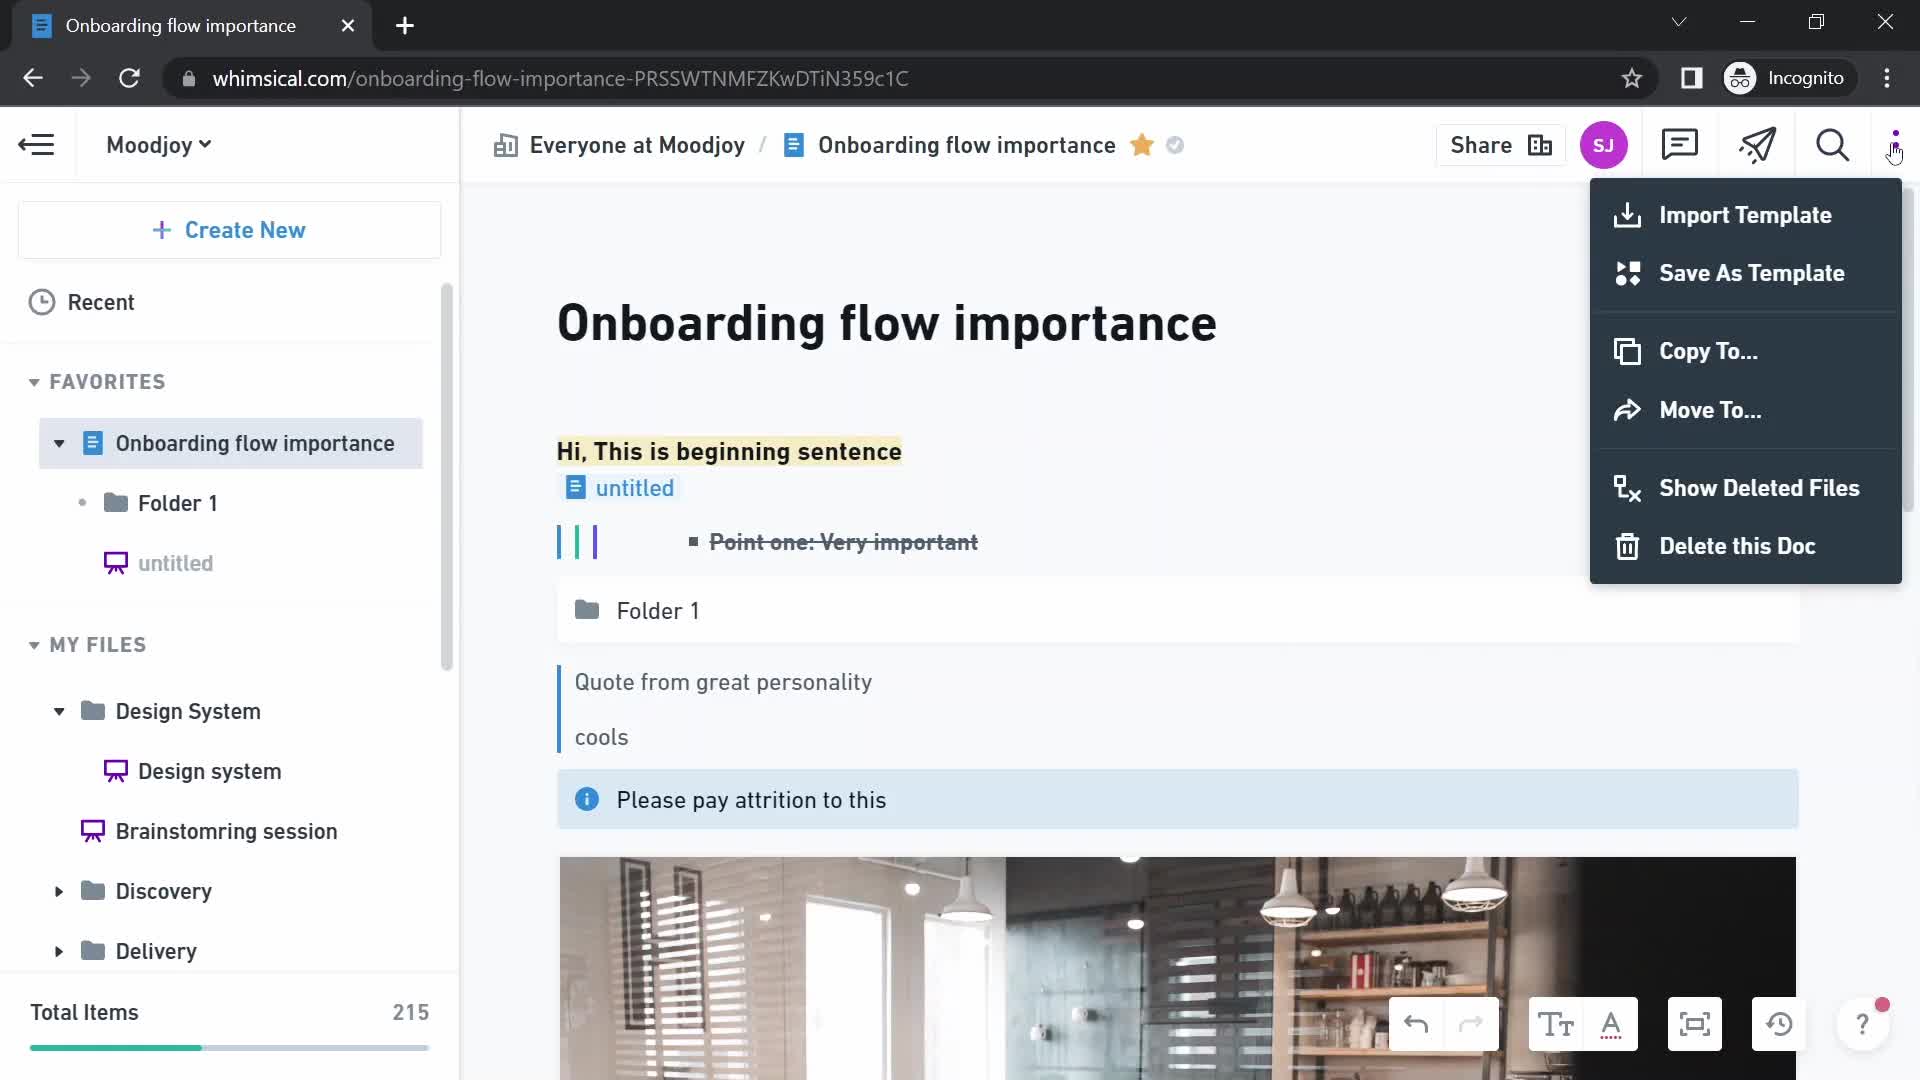Click the starred favorite icon

[x=1142, y=145]
